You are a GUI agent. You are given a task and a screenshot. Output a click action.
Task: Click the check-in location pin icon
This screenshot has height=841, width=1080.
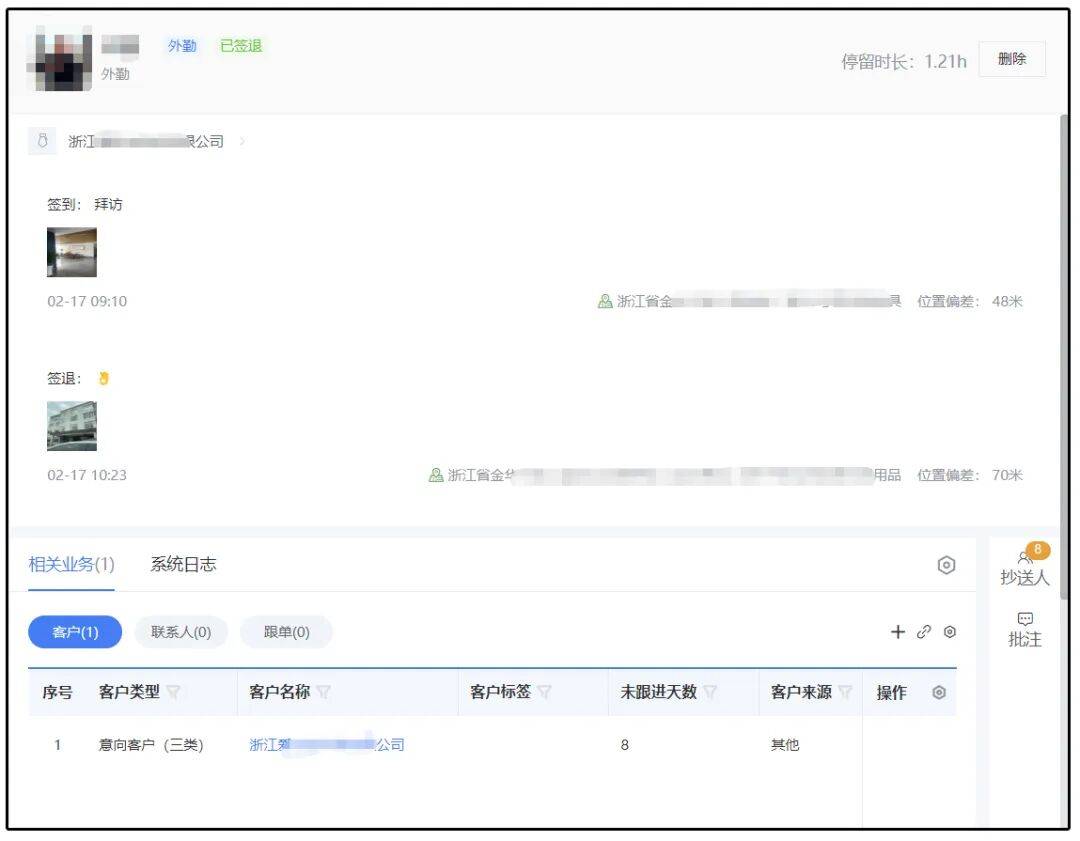[x=605, y=301]
